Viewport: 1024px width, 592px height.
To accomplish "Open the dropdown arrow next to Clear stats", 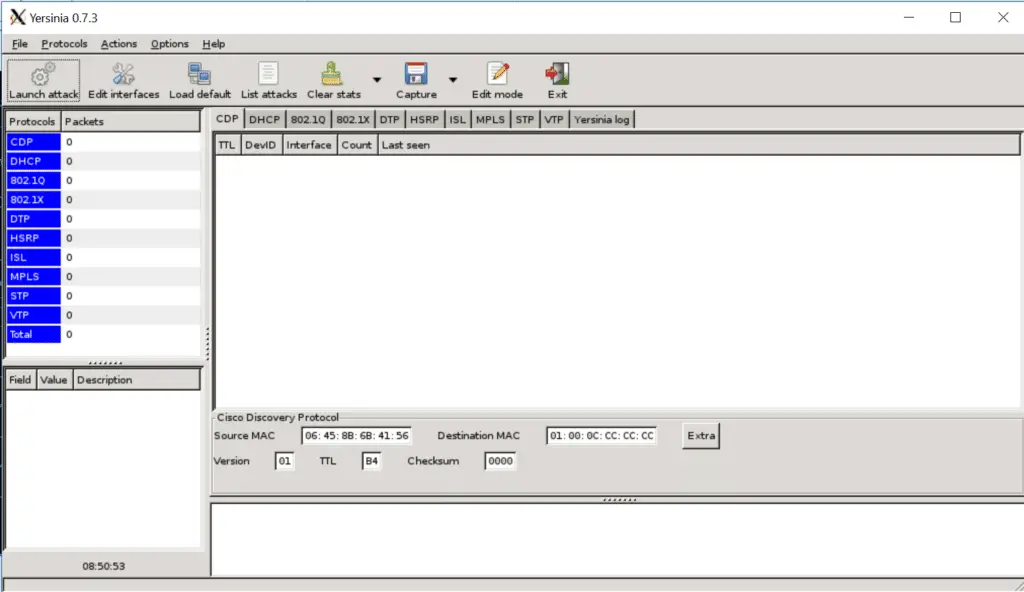I will 376,78.
